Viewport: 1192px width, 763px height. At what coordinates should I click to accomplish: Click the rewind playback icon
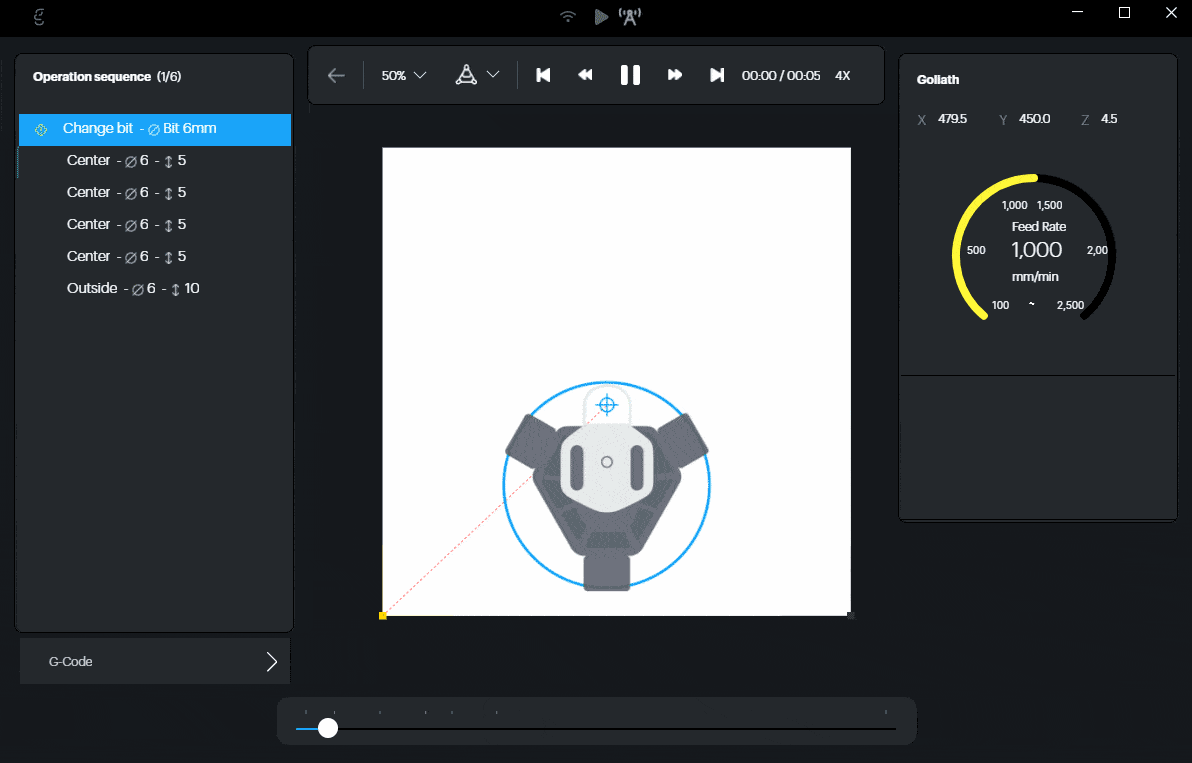pos(586,75)
